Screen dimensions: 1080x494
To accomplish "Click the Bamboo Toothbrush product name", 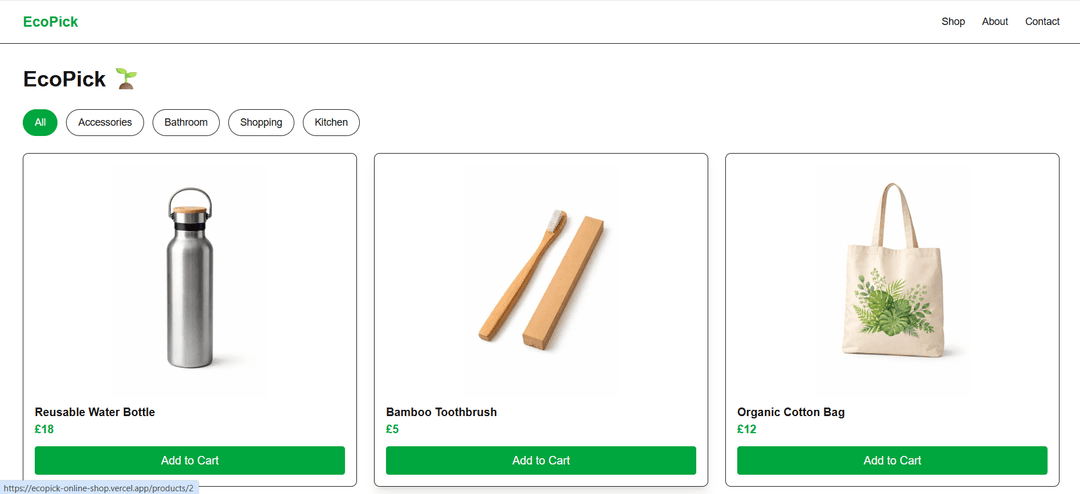I will pyautogui.click(x=441, y=412).
